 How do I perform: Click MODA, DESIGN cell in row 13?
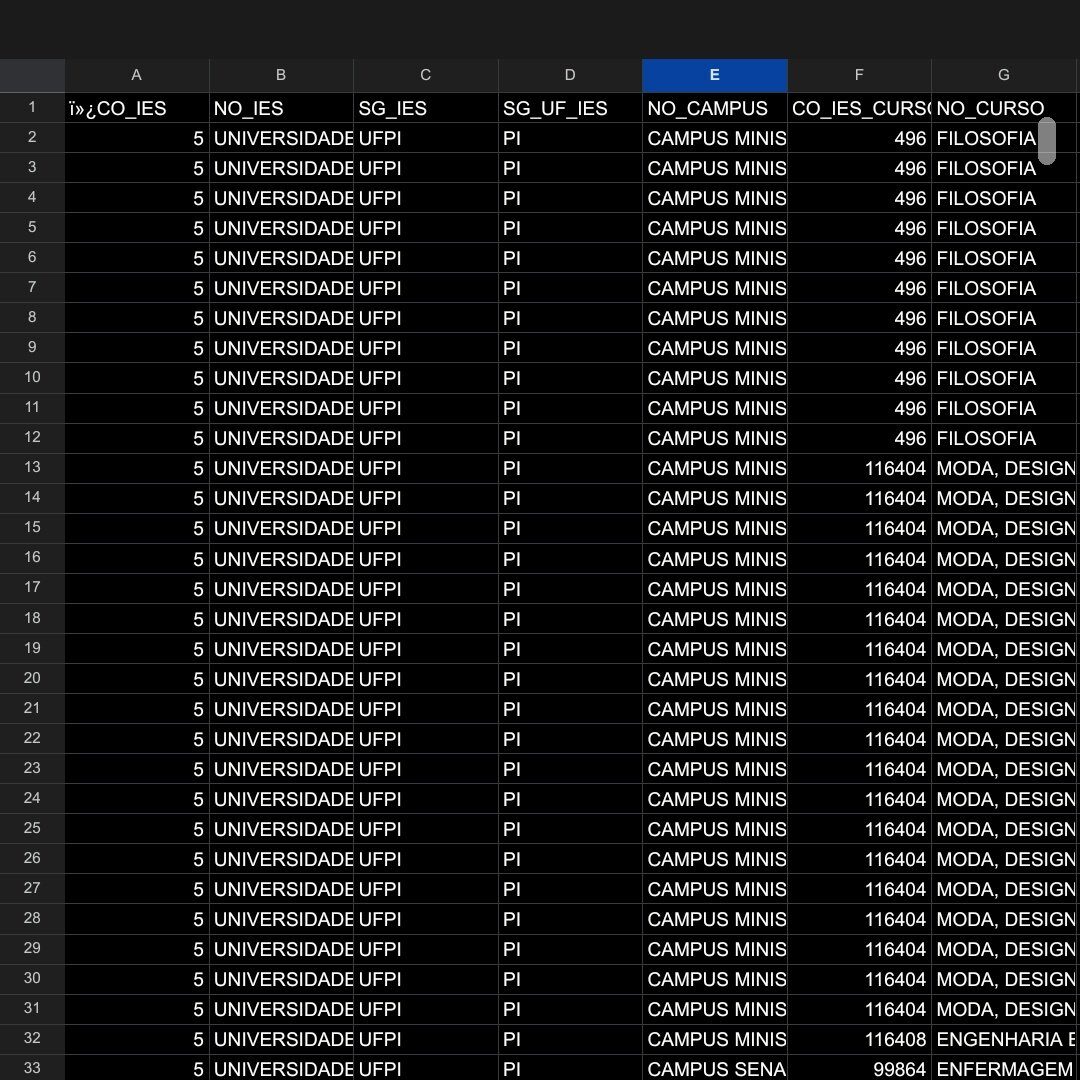1004,468
